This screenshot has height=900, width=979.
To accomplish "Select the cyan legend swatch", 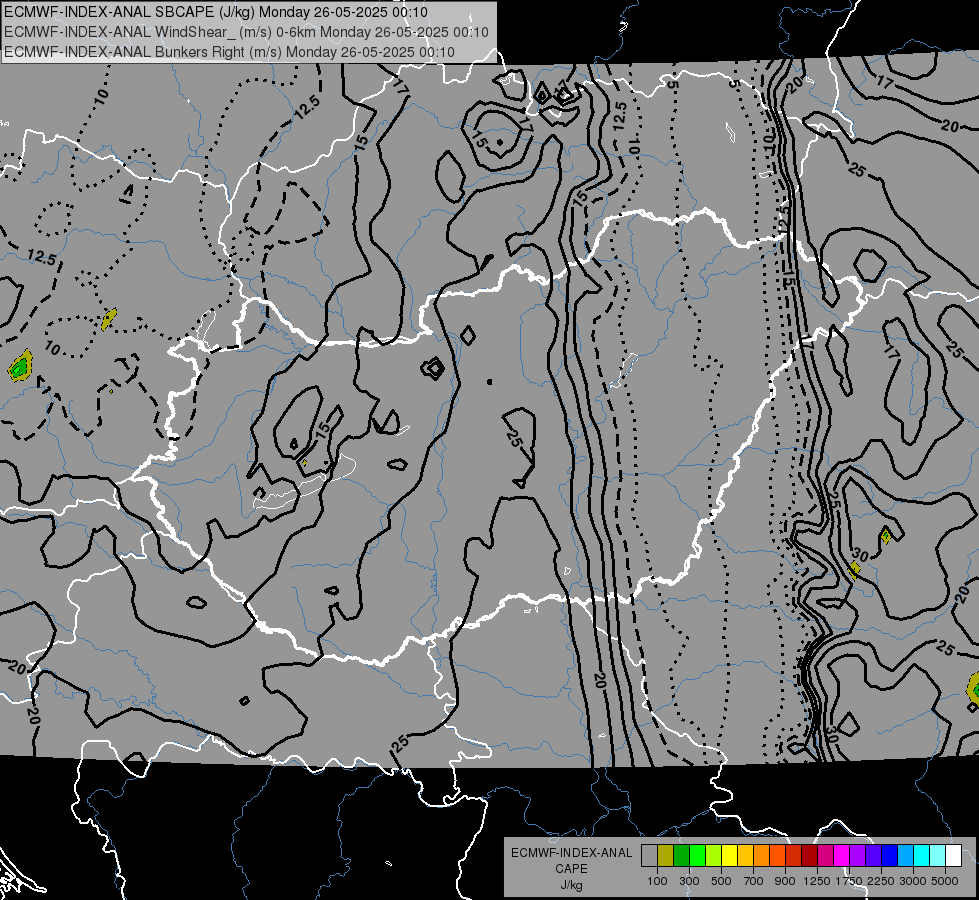I will point(922,856).
